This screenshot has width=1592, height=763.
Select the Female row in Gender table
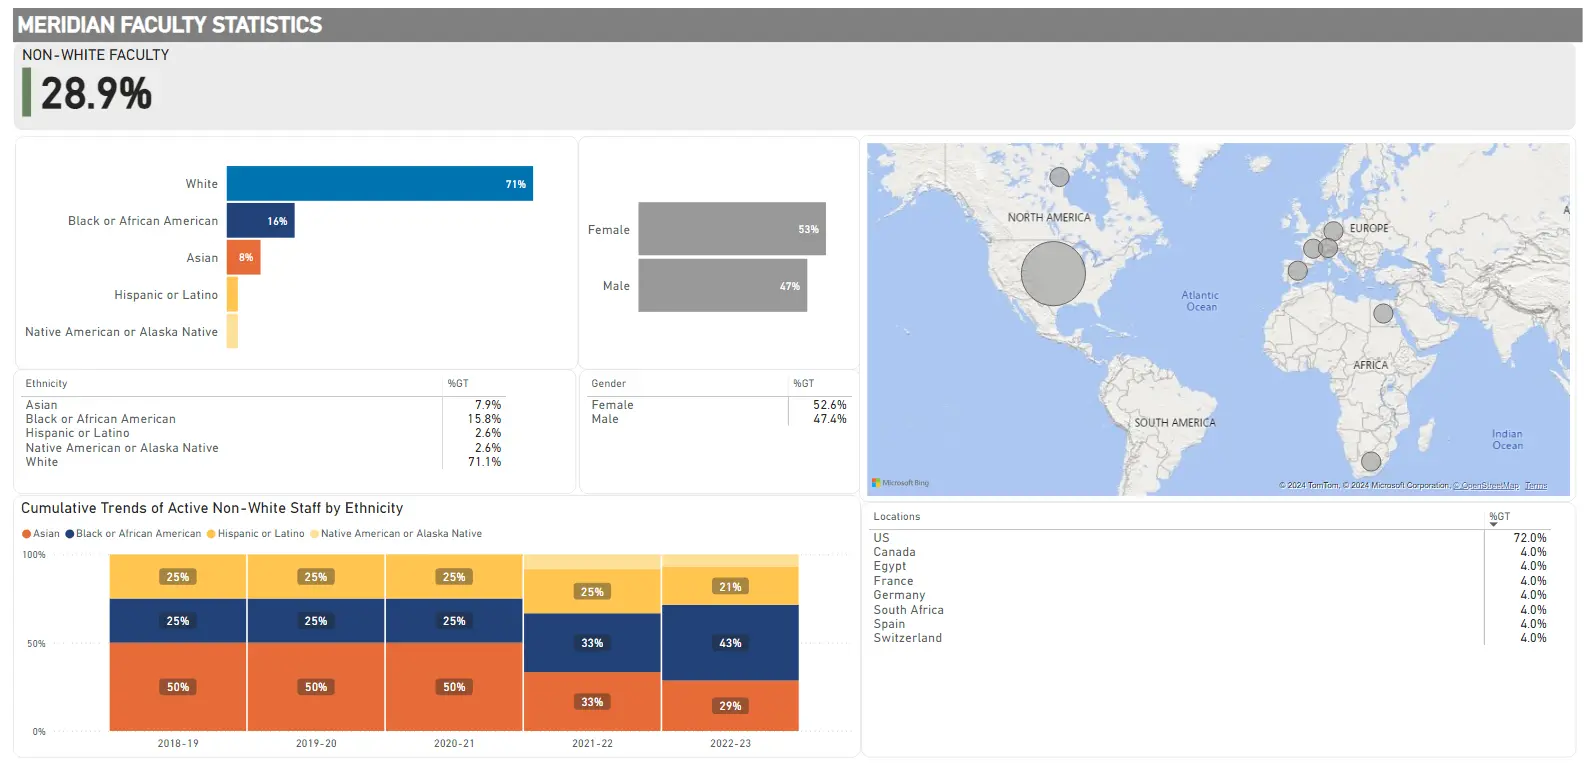(719, 405)
